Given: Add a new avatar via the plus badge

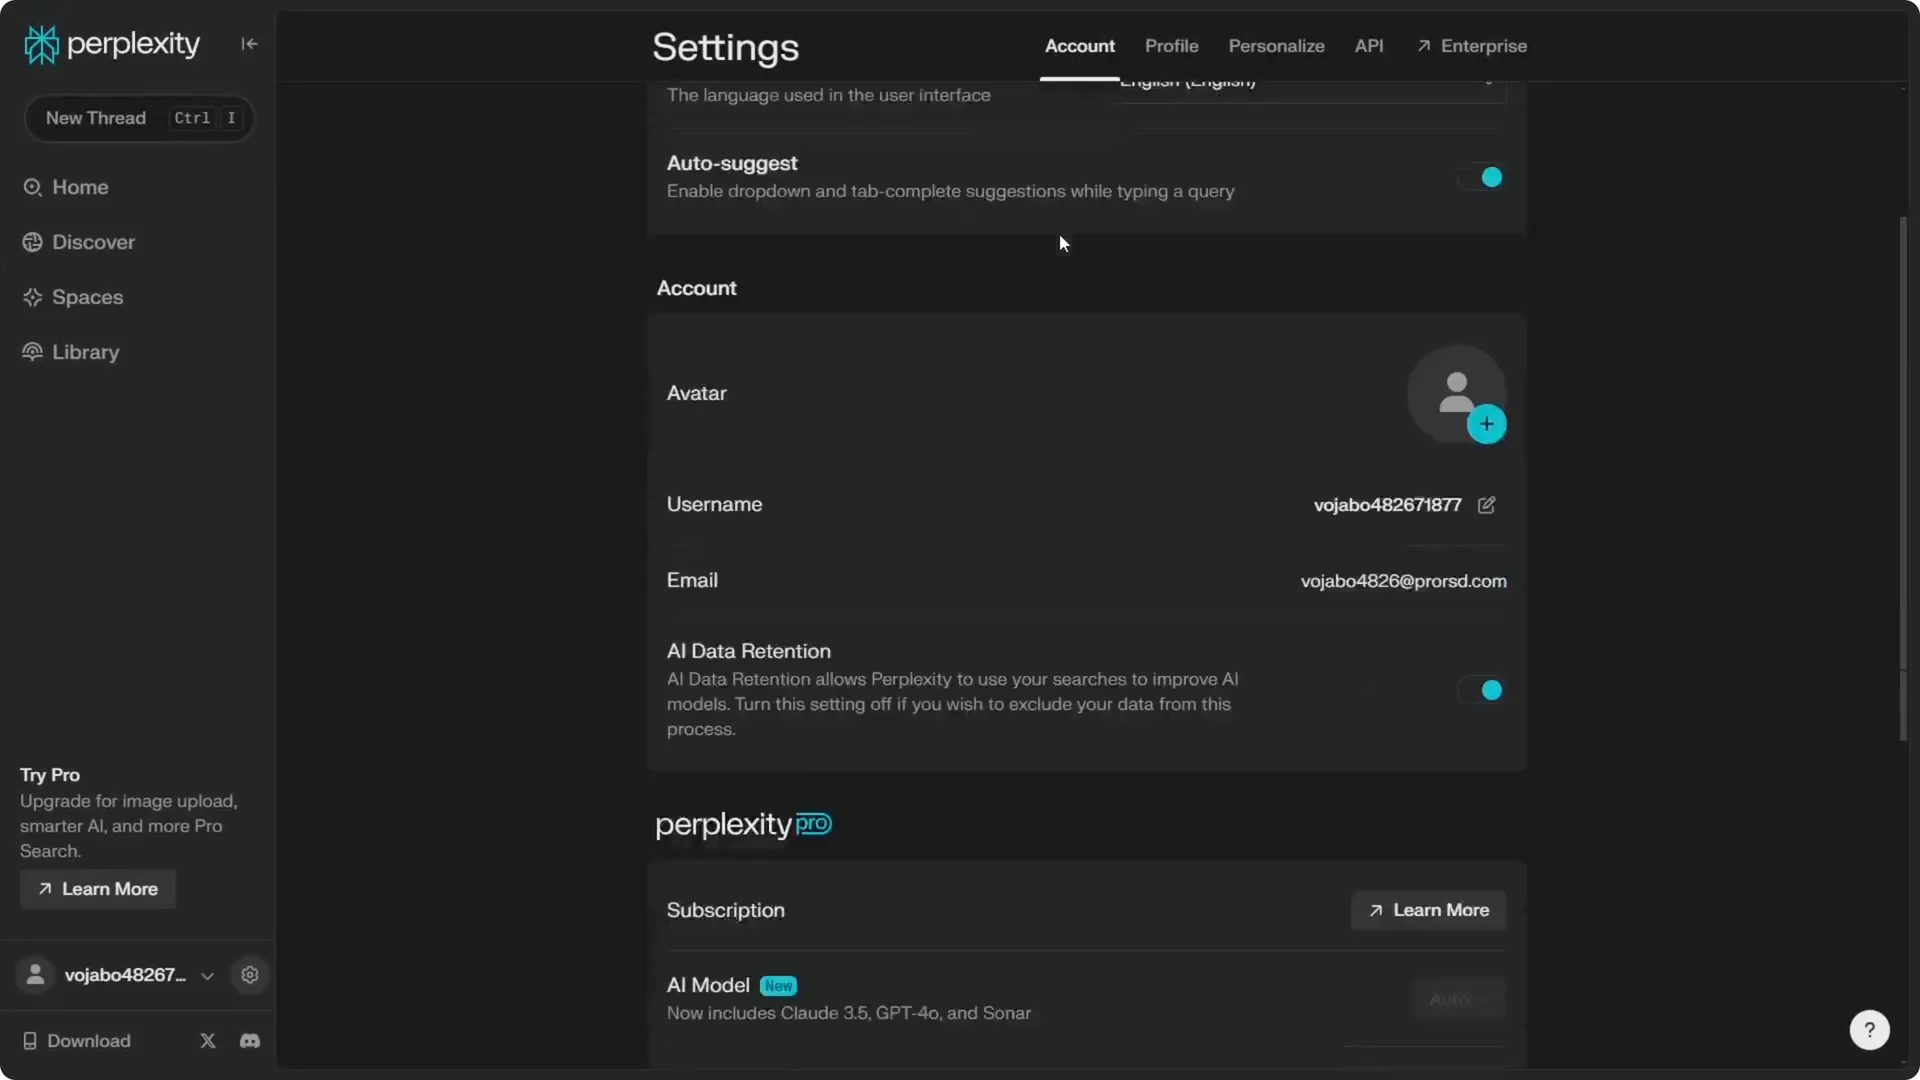Looking at the screenshot, I should click(x=1487, y=424).
